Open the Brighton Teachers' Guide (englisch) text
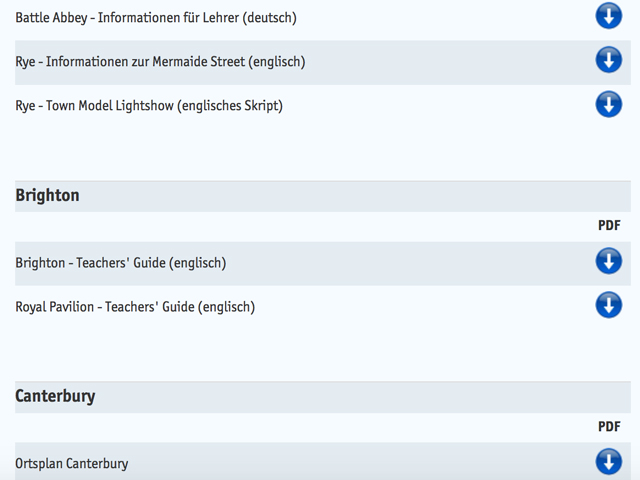Viewport: 640px width, 480px height. 120,263
